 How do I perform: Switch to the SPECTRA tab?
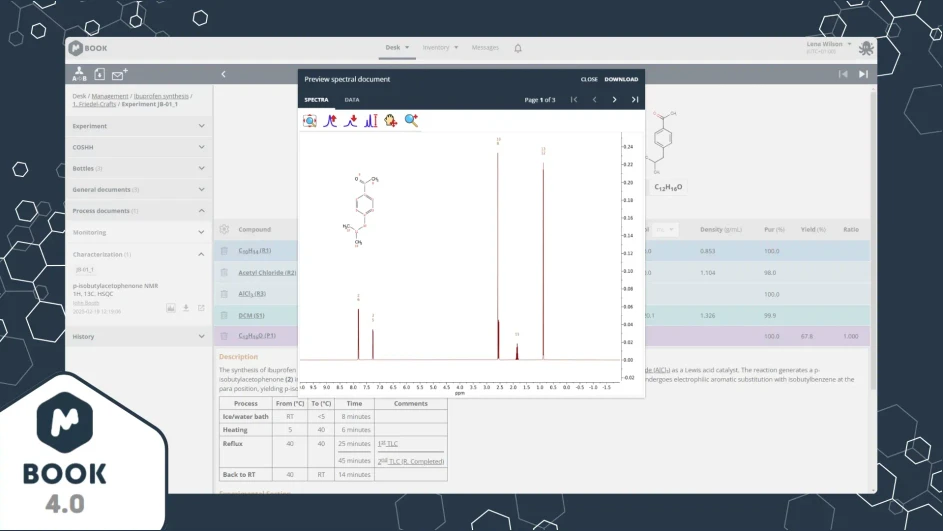click(316, 100)
